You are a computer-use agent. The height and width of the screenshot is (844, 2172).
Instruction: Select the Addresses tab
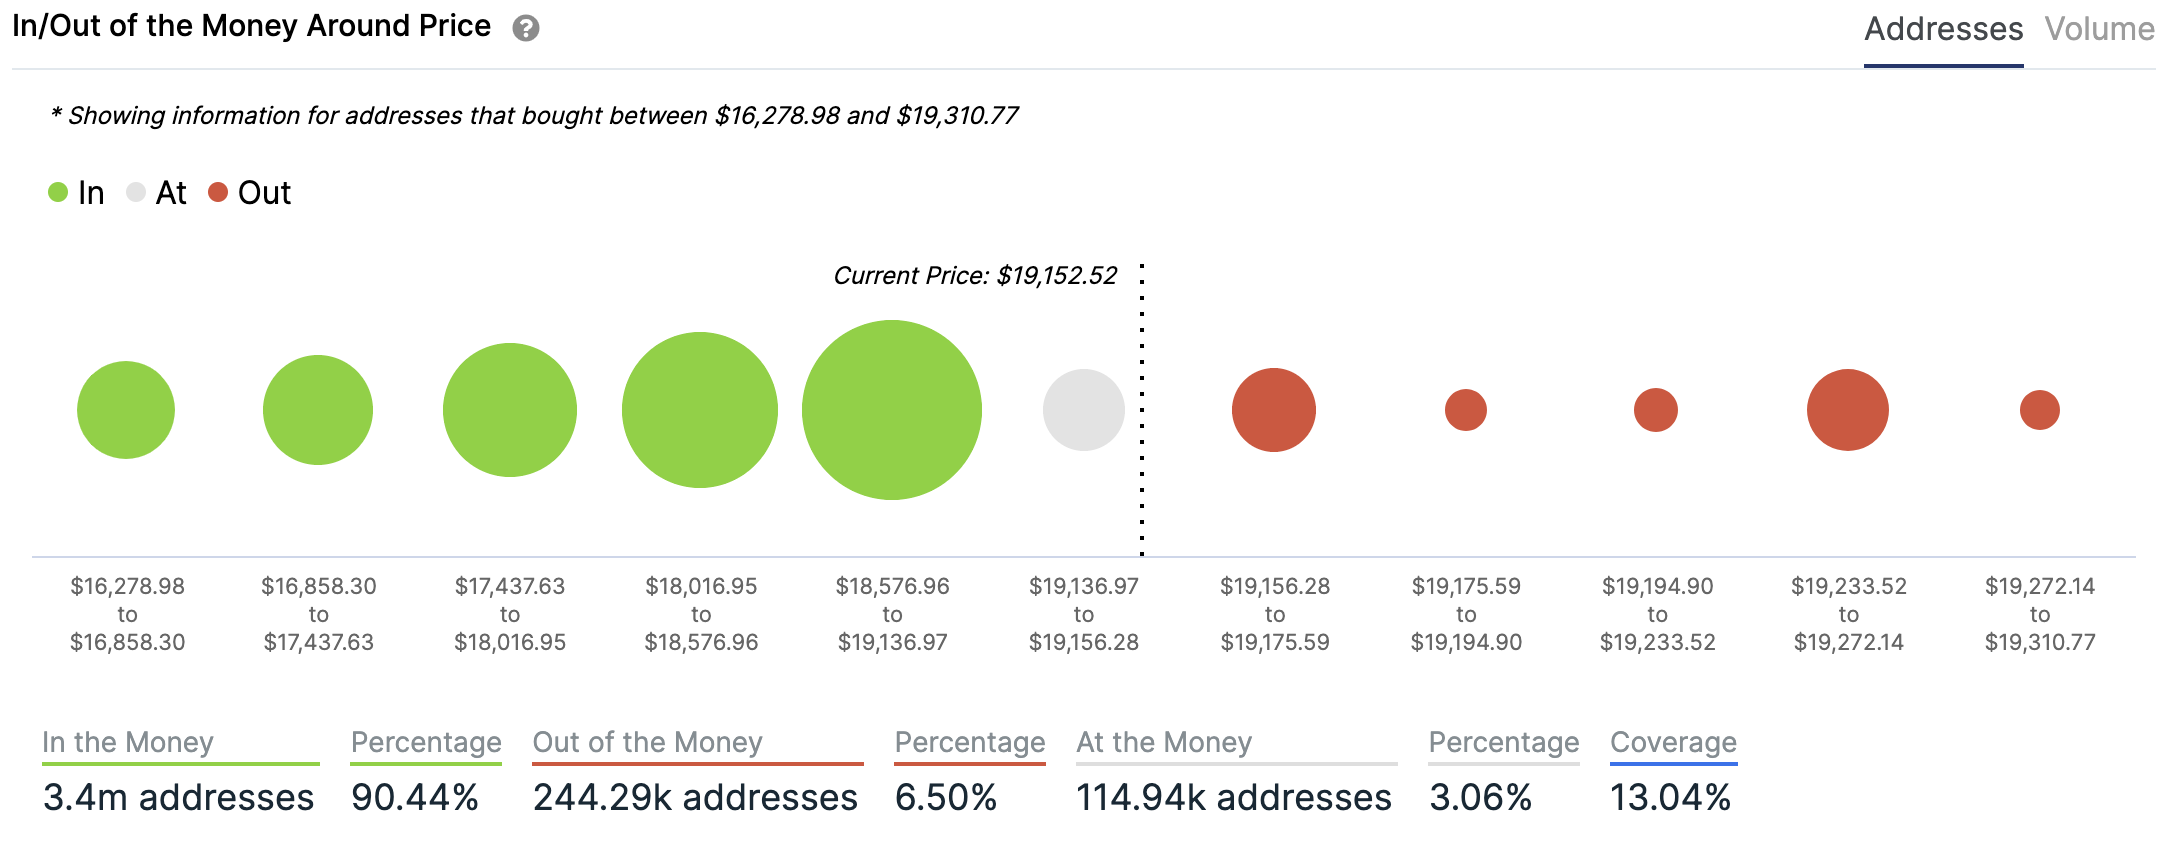click(1943, 29)
